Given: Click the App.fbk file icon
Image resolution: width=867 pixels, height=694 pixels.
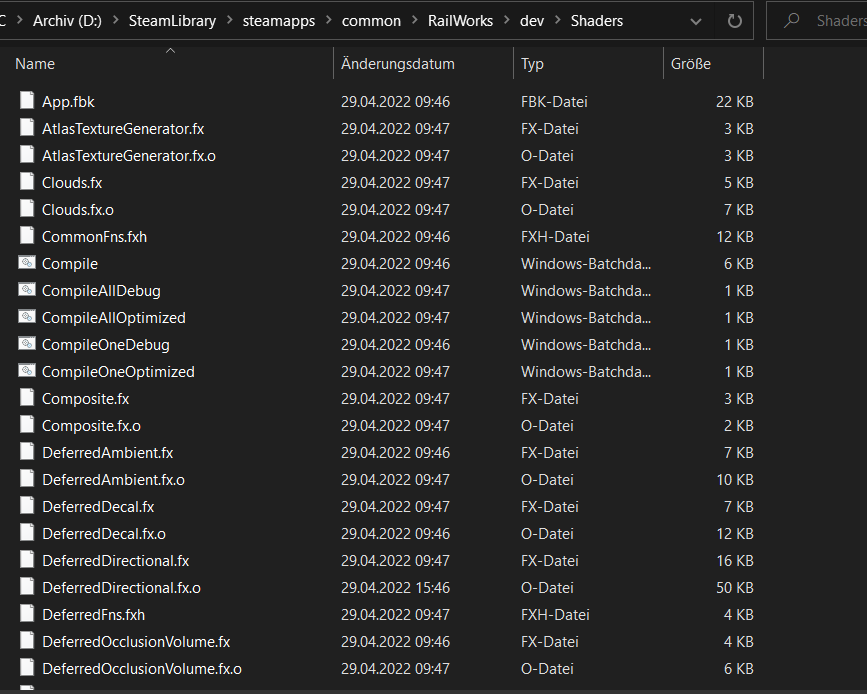Looking at the screenshot, I should point(27,102).
